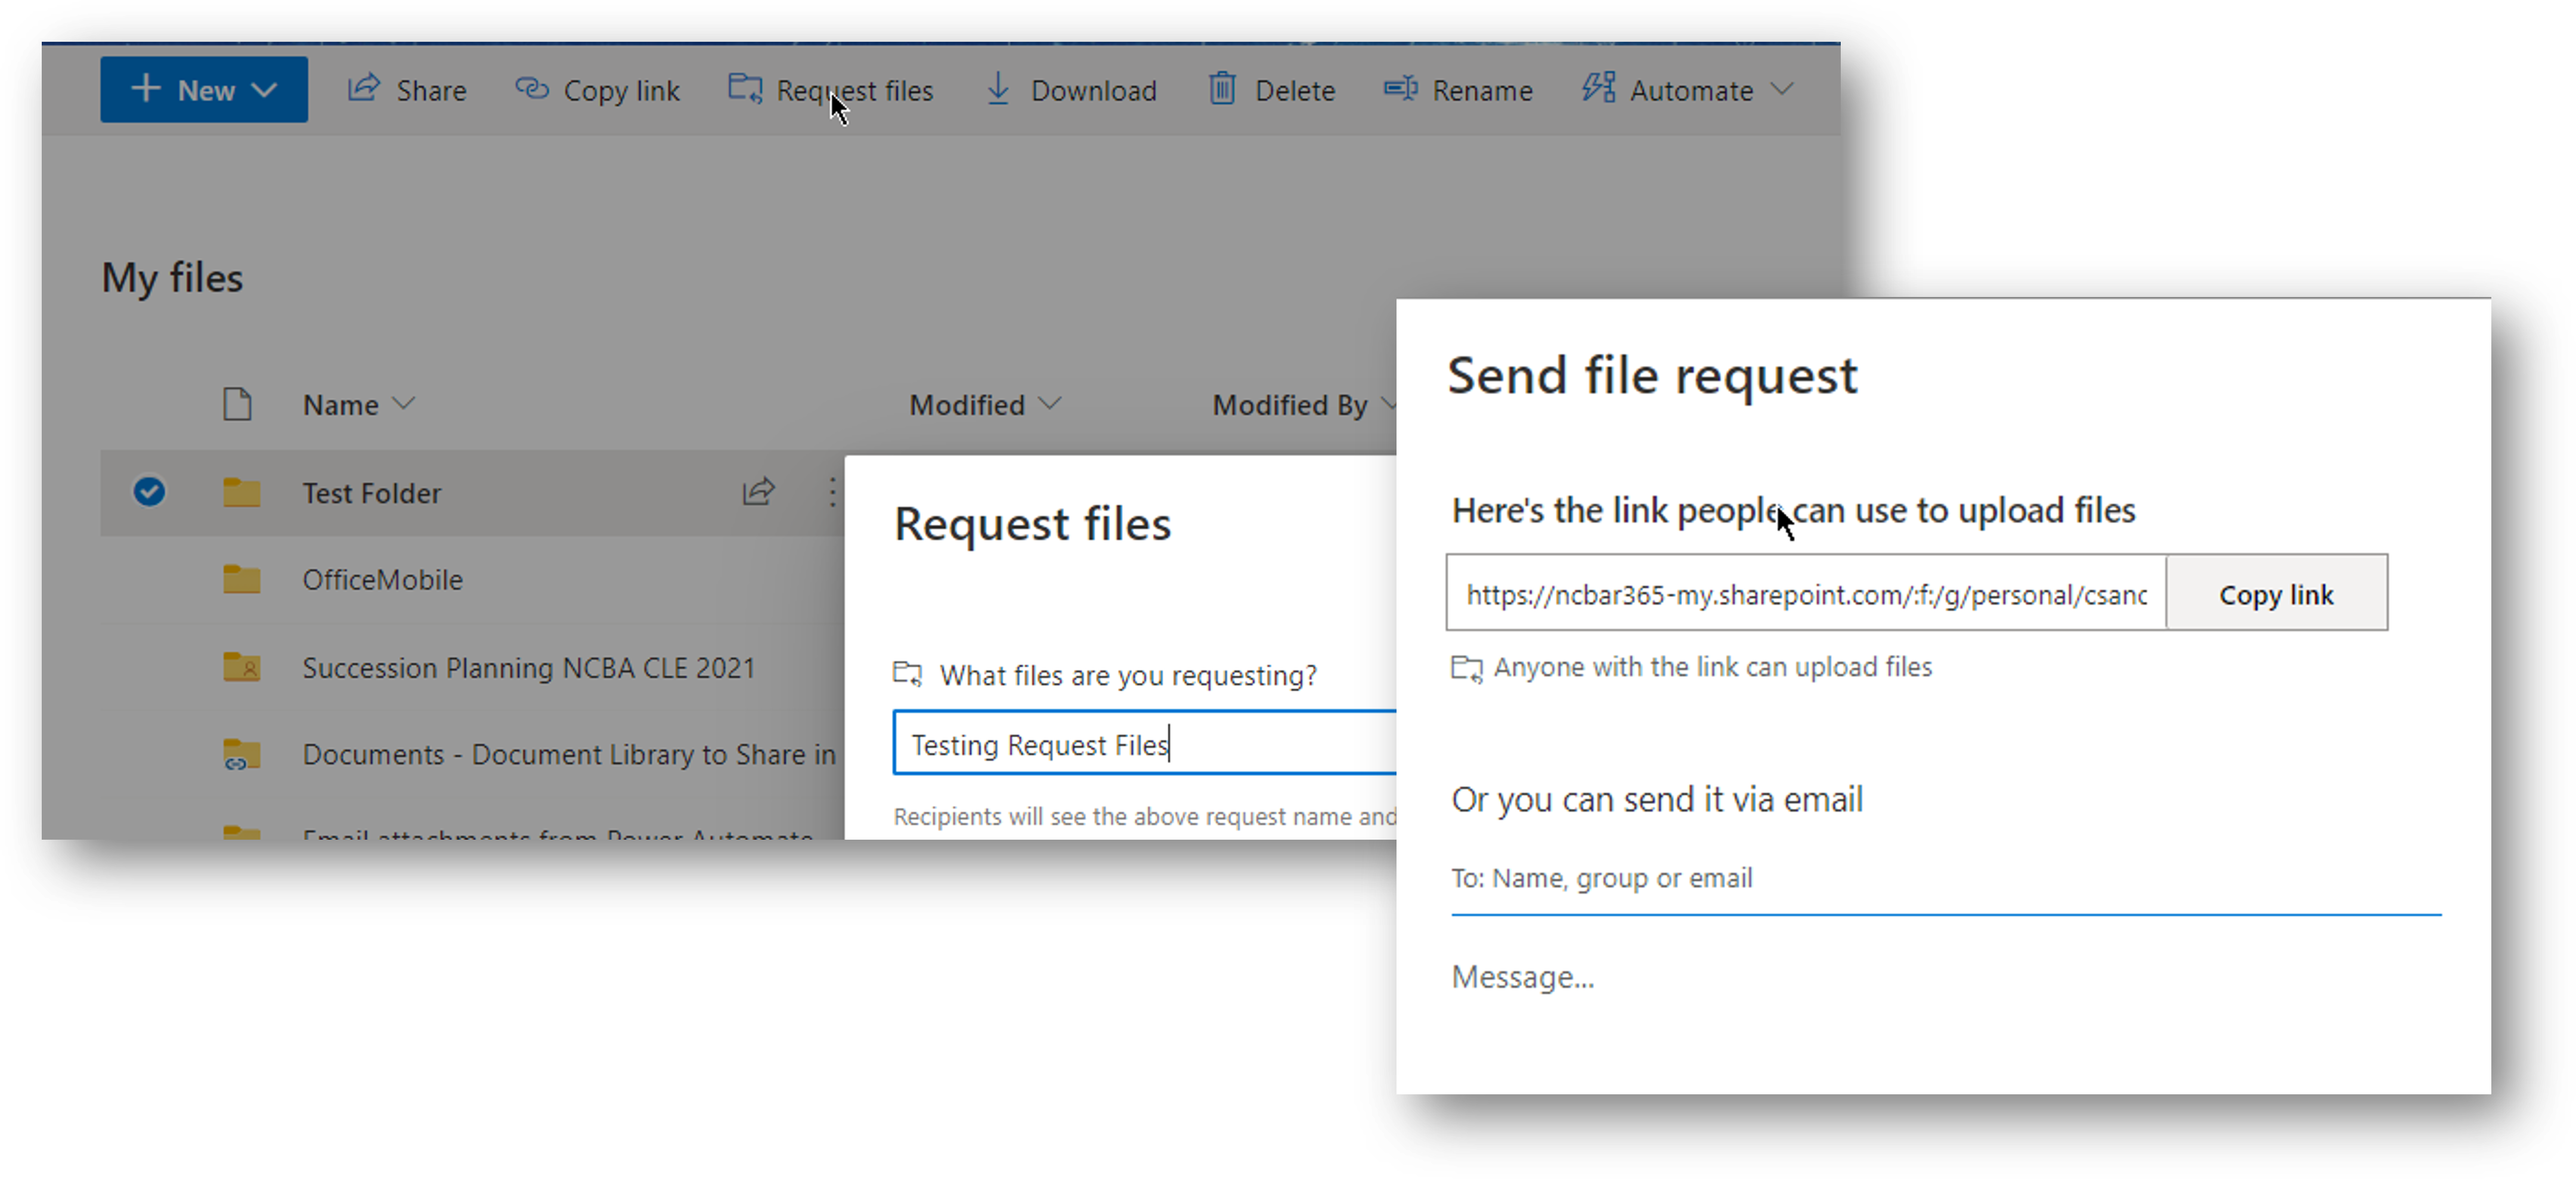Click the Copy link toolbar icon
Screen dimensions: 2576x1179
(x=531, y=89)
